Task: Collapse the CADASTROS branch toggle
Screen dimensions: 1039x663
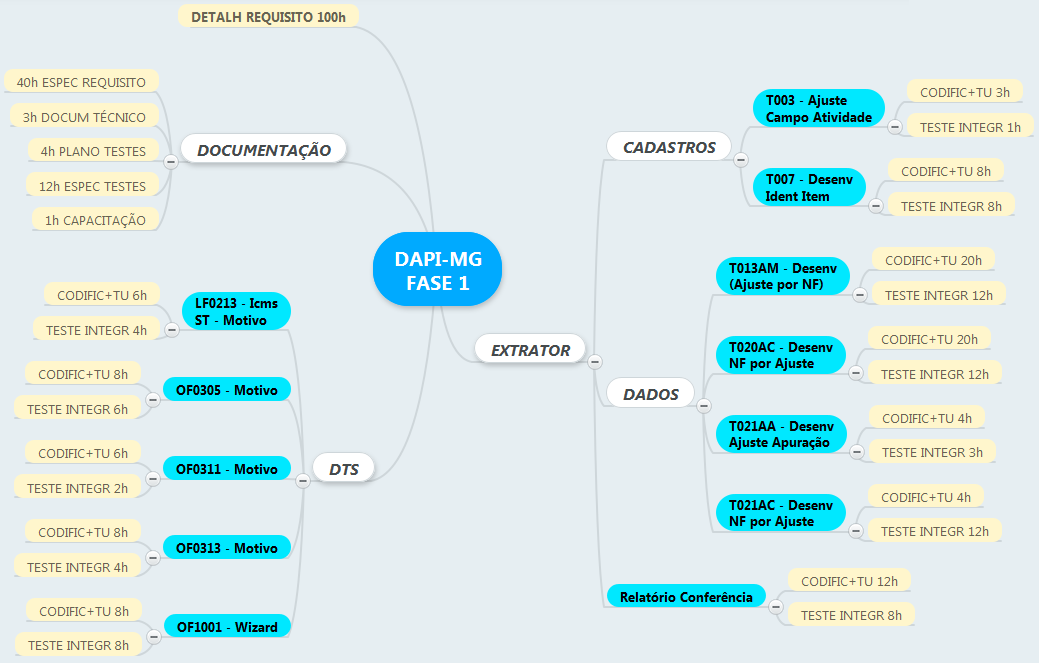Action: (x=741, y=160)
